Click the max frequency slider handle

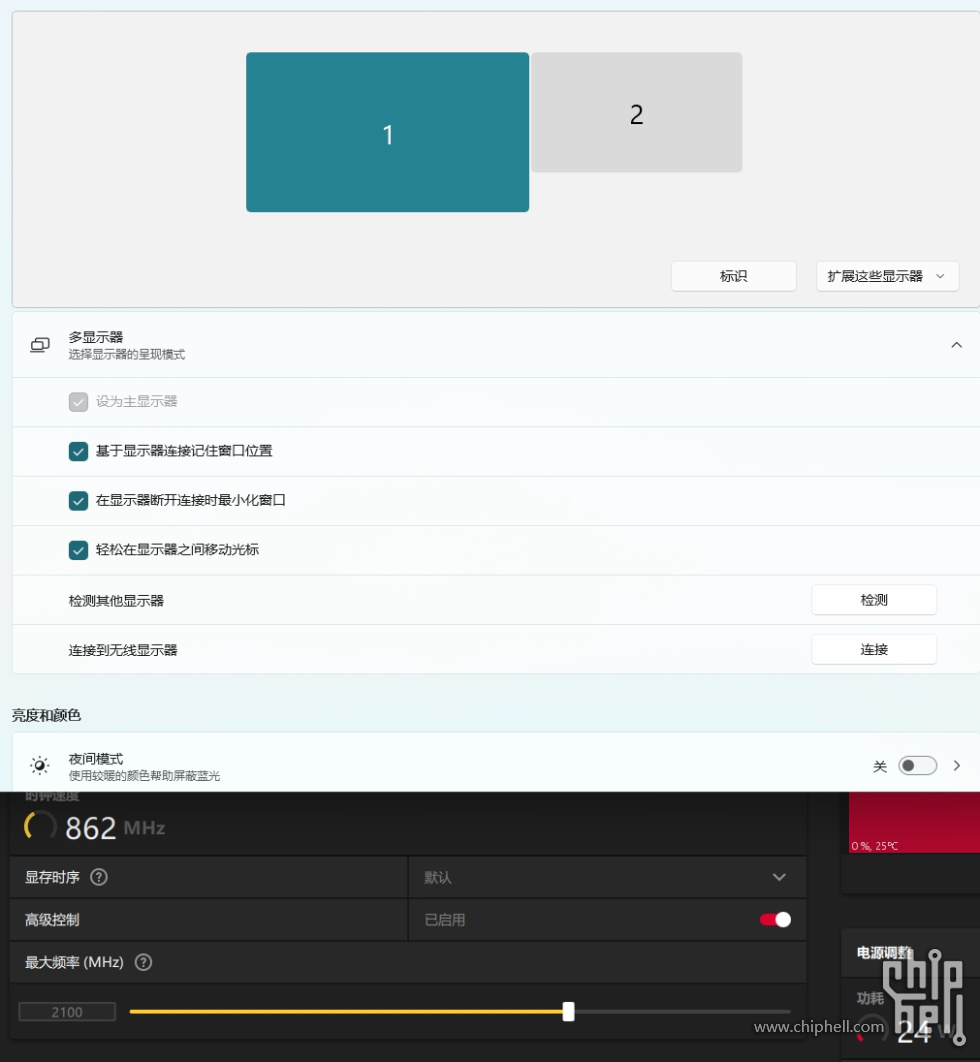pyautogui.click(x=568, y=1012)
